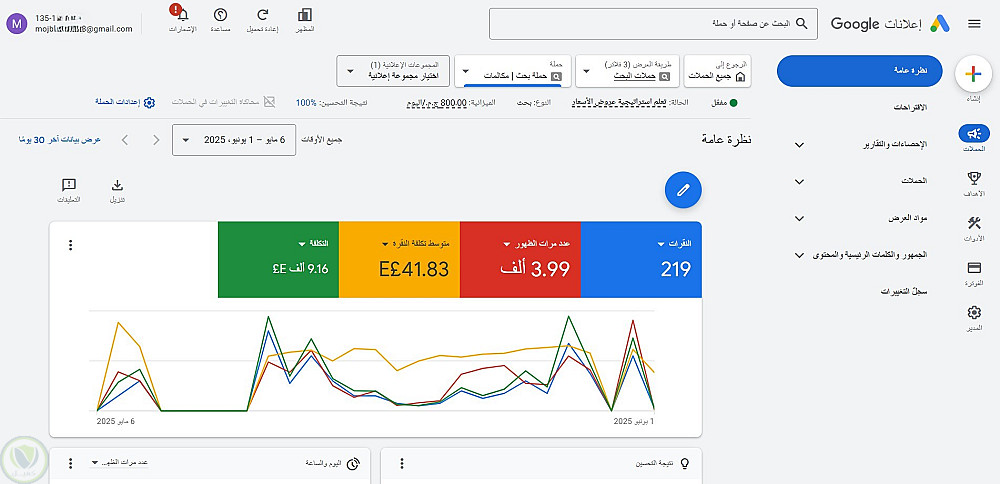Click the Google Ads logo

939,24
